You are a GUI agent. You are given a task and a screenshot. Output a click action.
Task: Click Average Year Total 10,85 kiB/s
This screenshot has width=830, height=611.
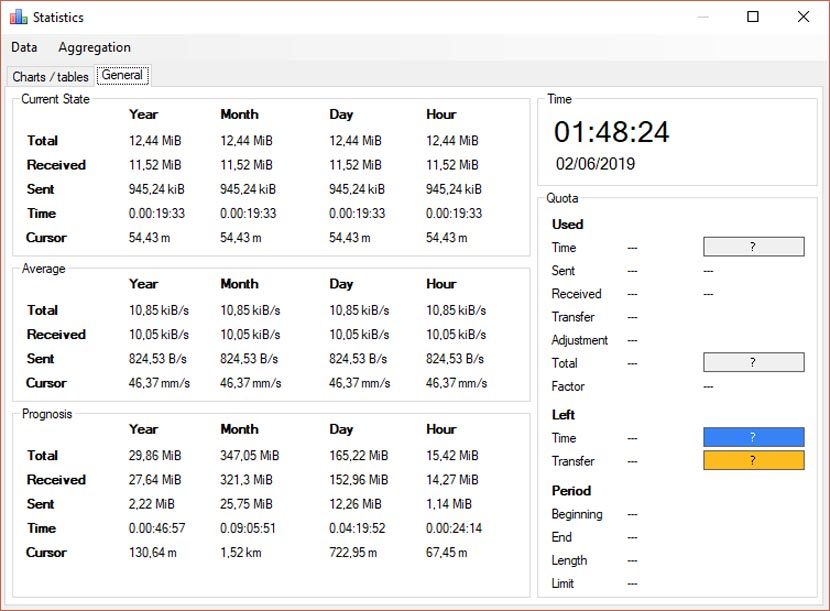coord(159,310)
